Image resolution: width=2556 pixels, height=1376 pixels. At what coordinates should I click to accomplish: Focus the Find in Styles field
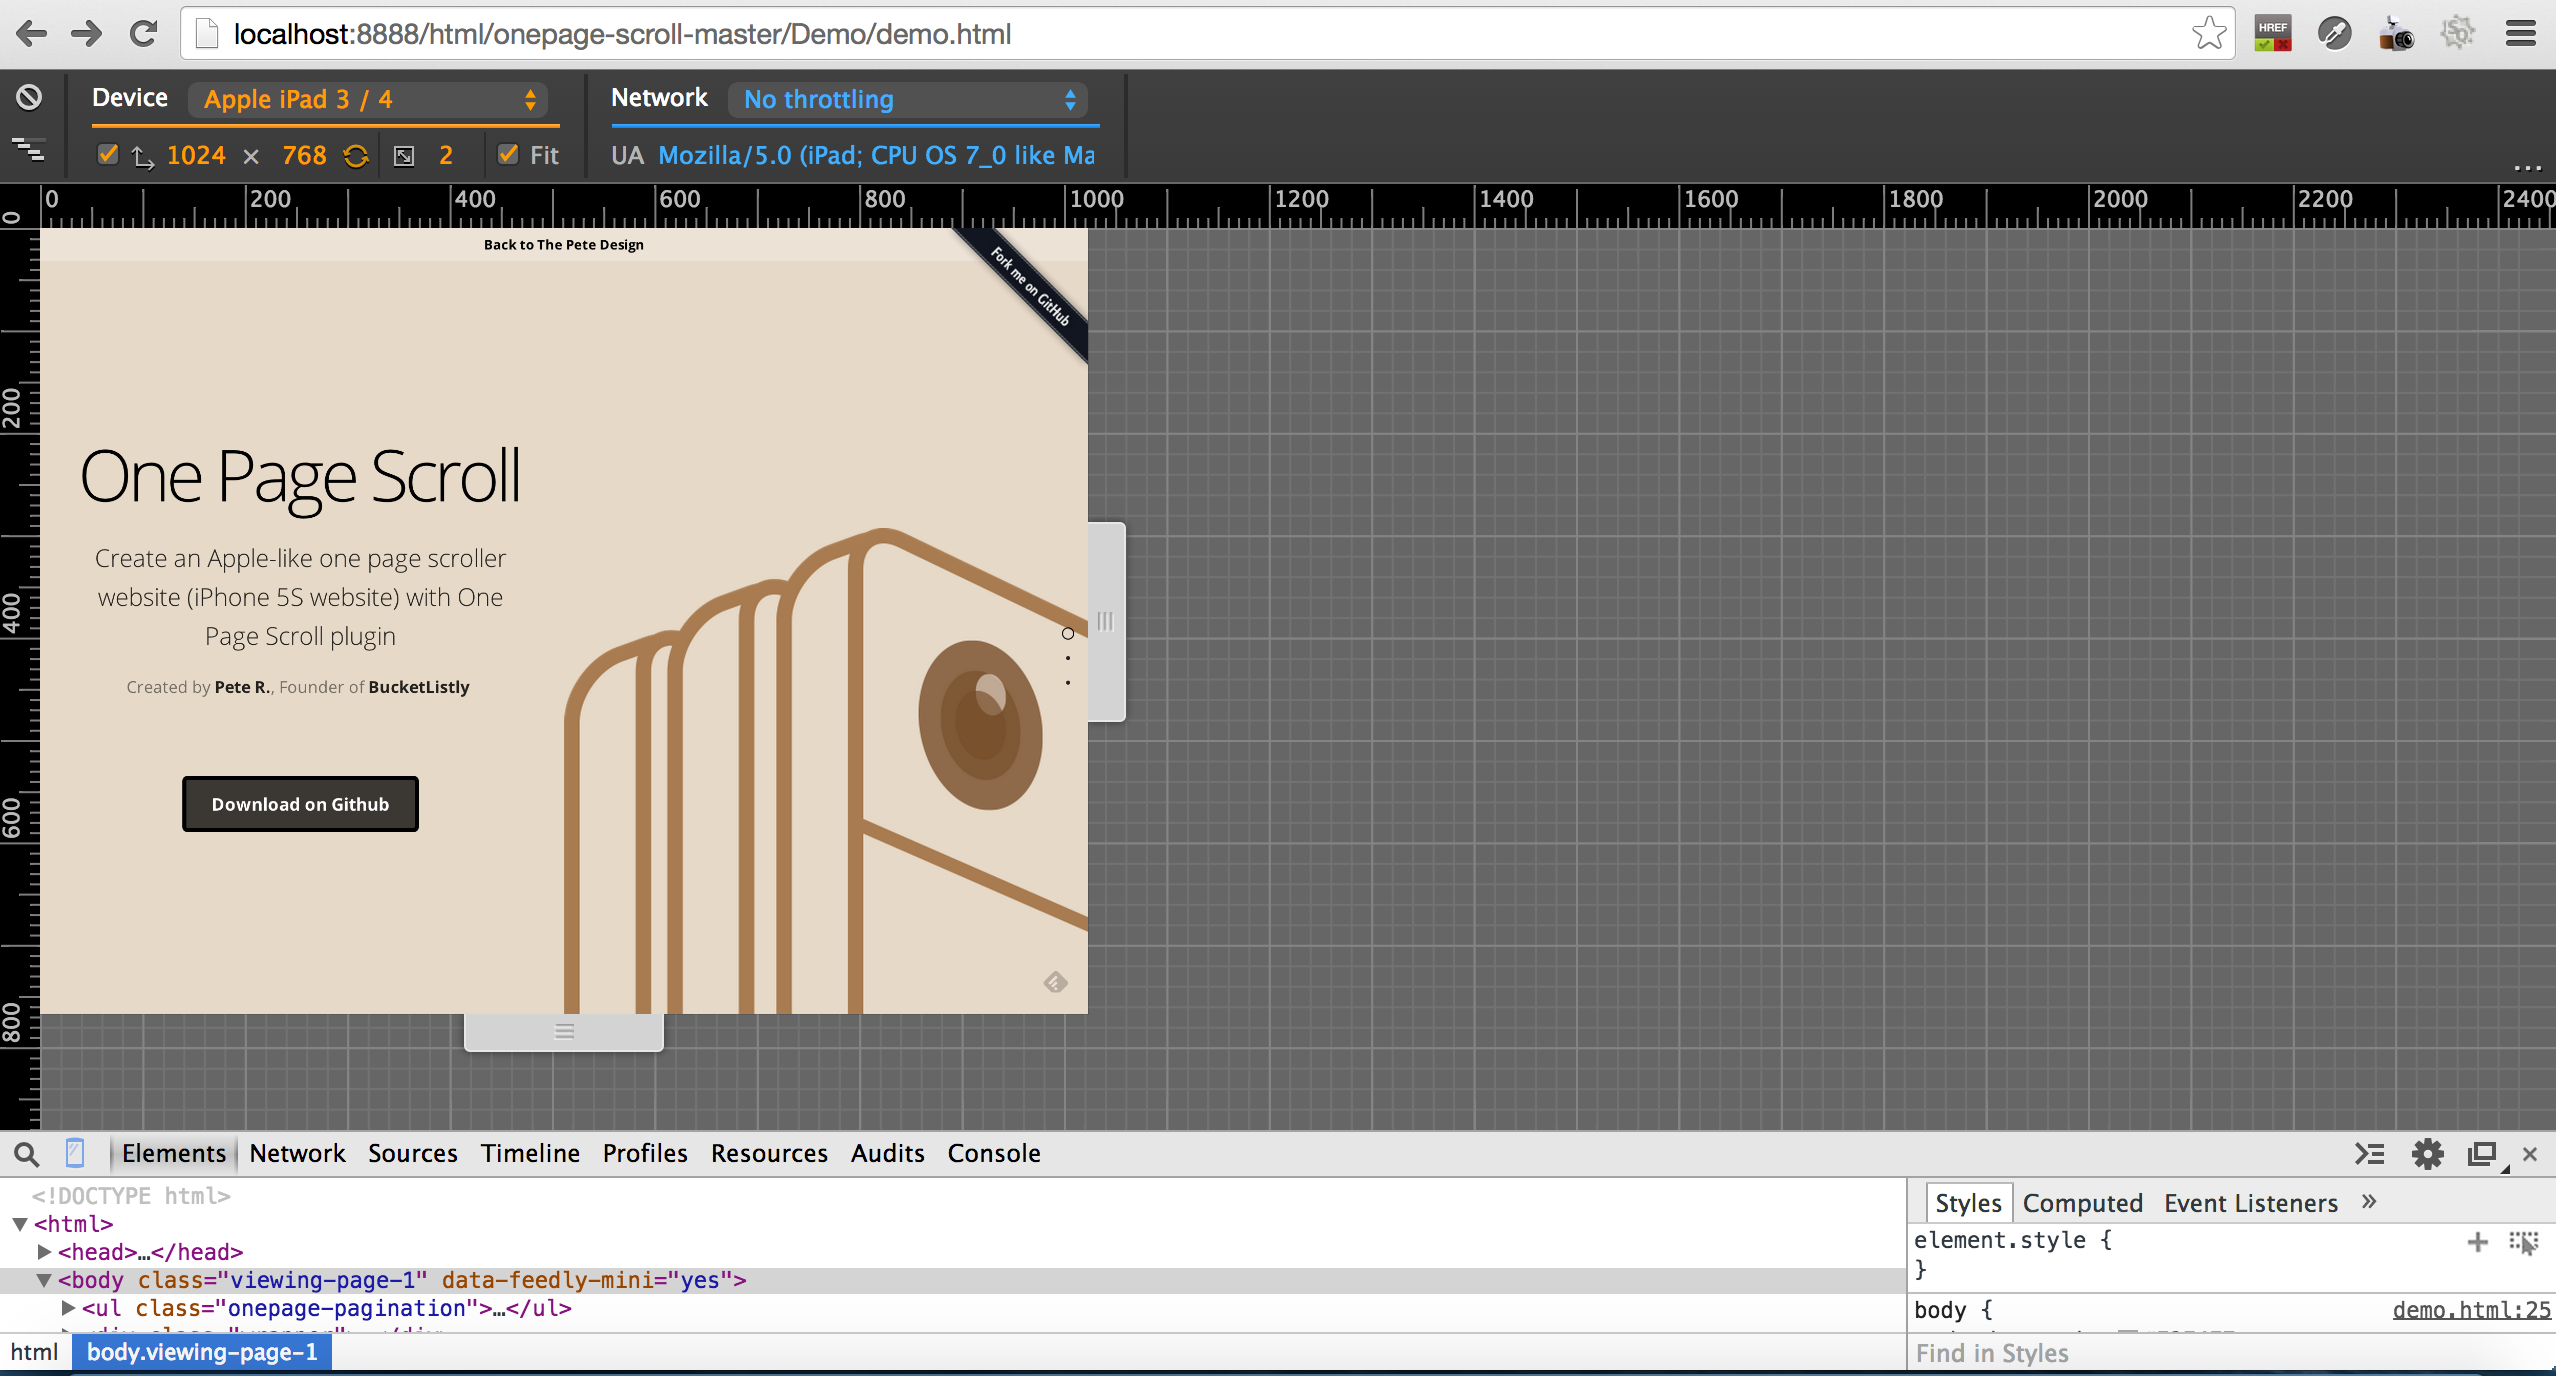(2232, 1353)
